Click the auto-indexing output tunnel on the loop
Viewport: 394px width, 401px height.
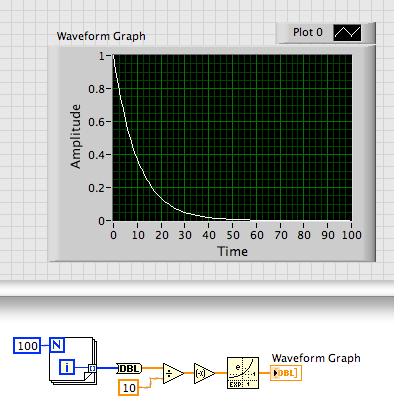coord(92,368)
